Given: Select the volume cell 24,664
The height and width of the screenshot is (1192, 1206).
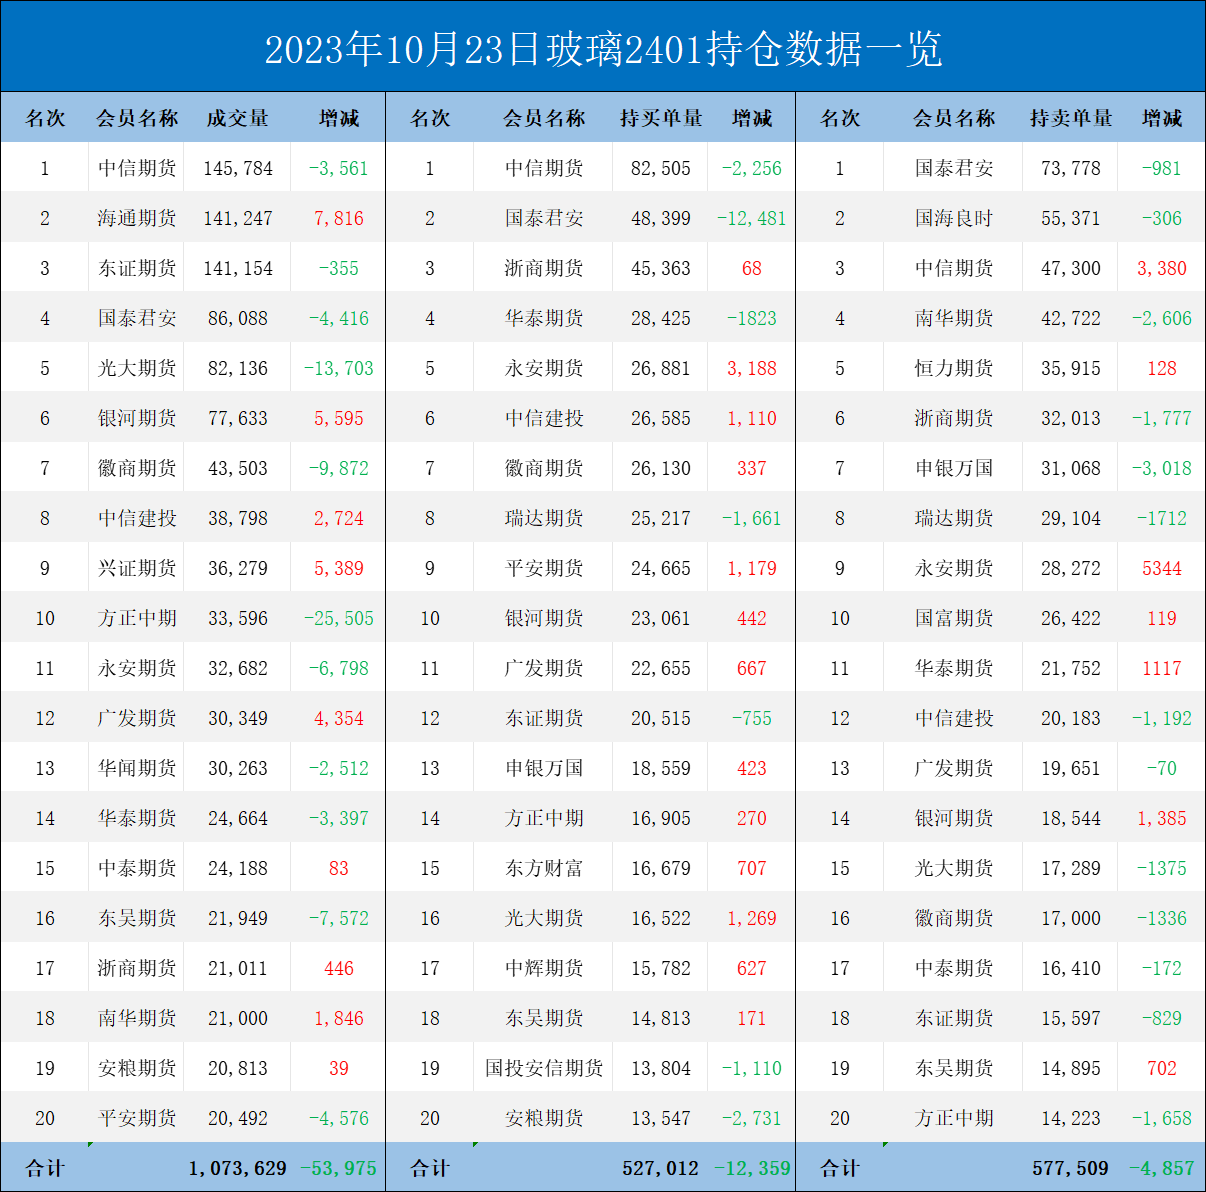Looking at the screenshot, I should pos(238,818).
